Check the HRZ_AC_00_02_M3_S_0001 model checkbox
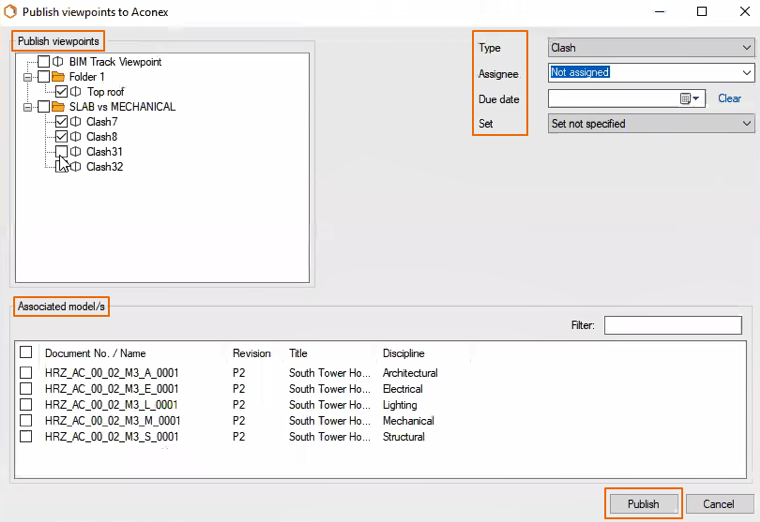 pos(26,437)
